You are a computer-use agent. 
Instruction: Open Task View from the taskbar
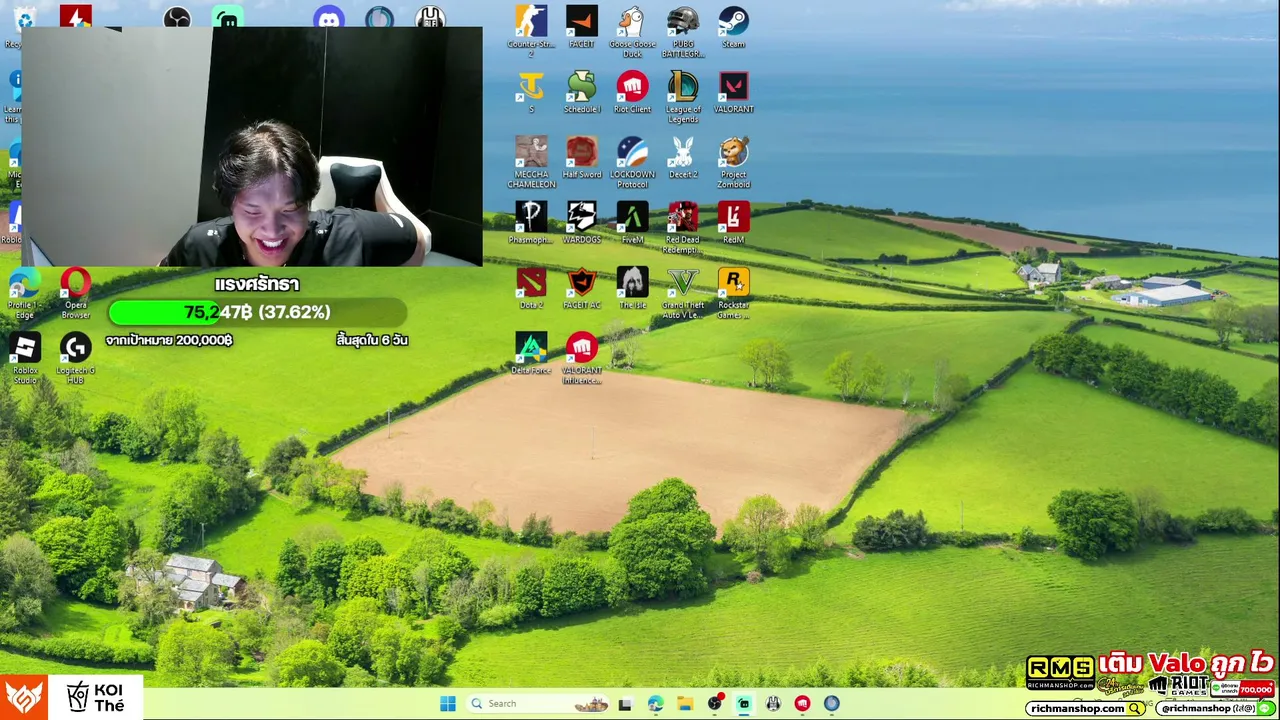point(625,703)
